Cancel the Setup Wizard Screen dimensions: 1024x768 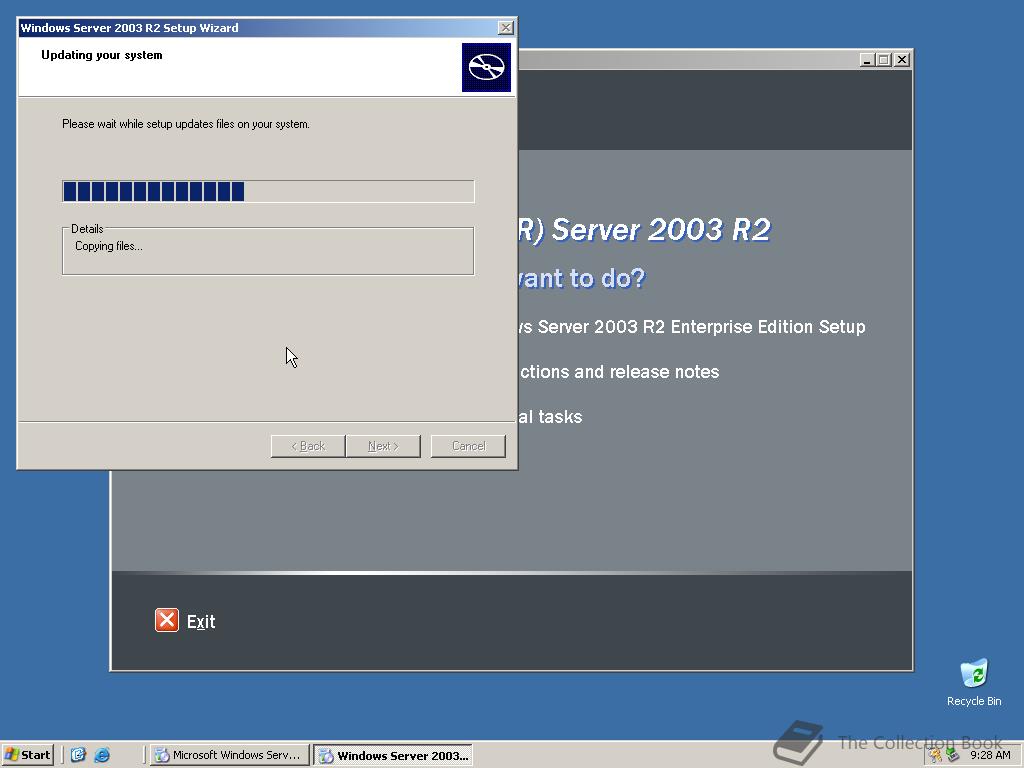468,446
